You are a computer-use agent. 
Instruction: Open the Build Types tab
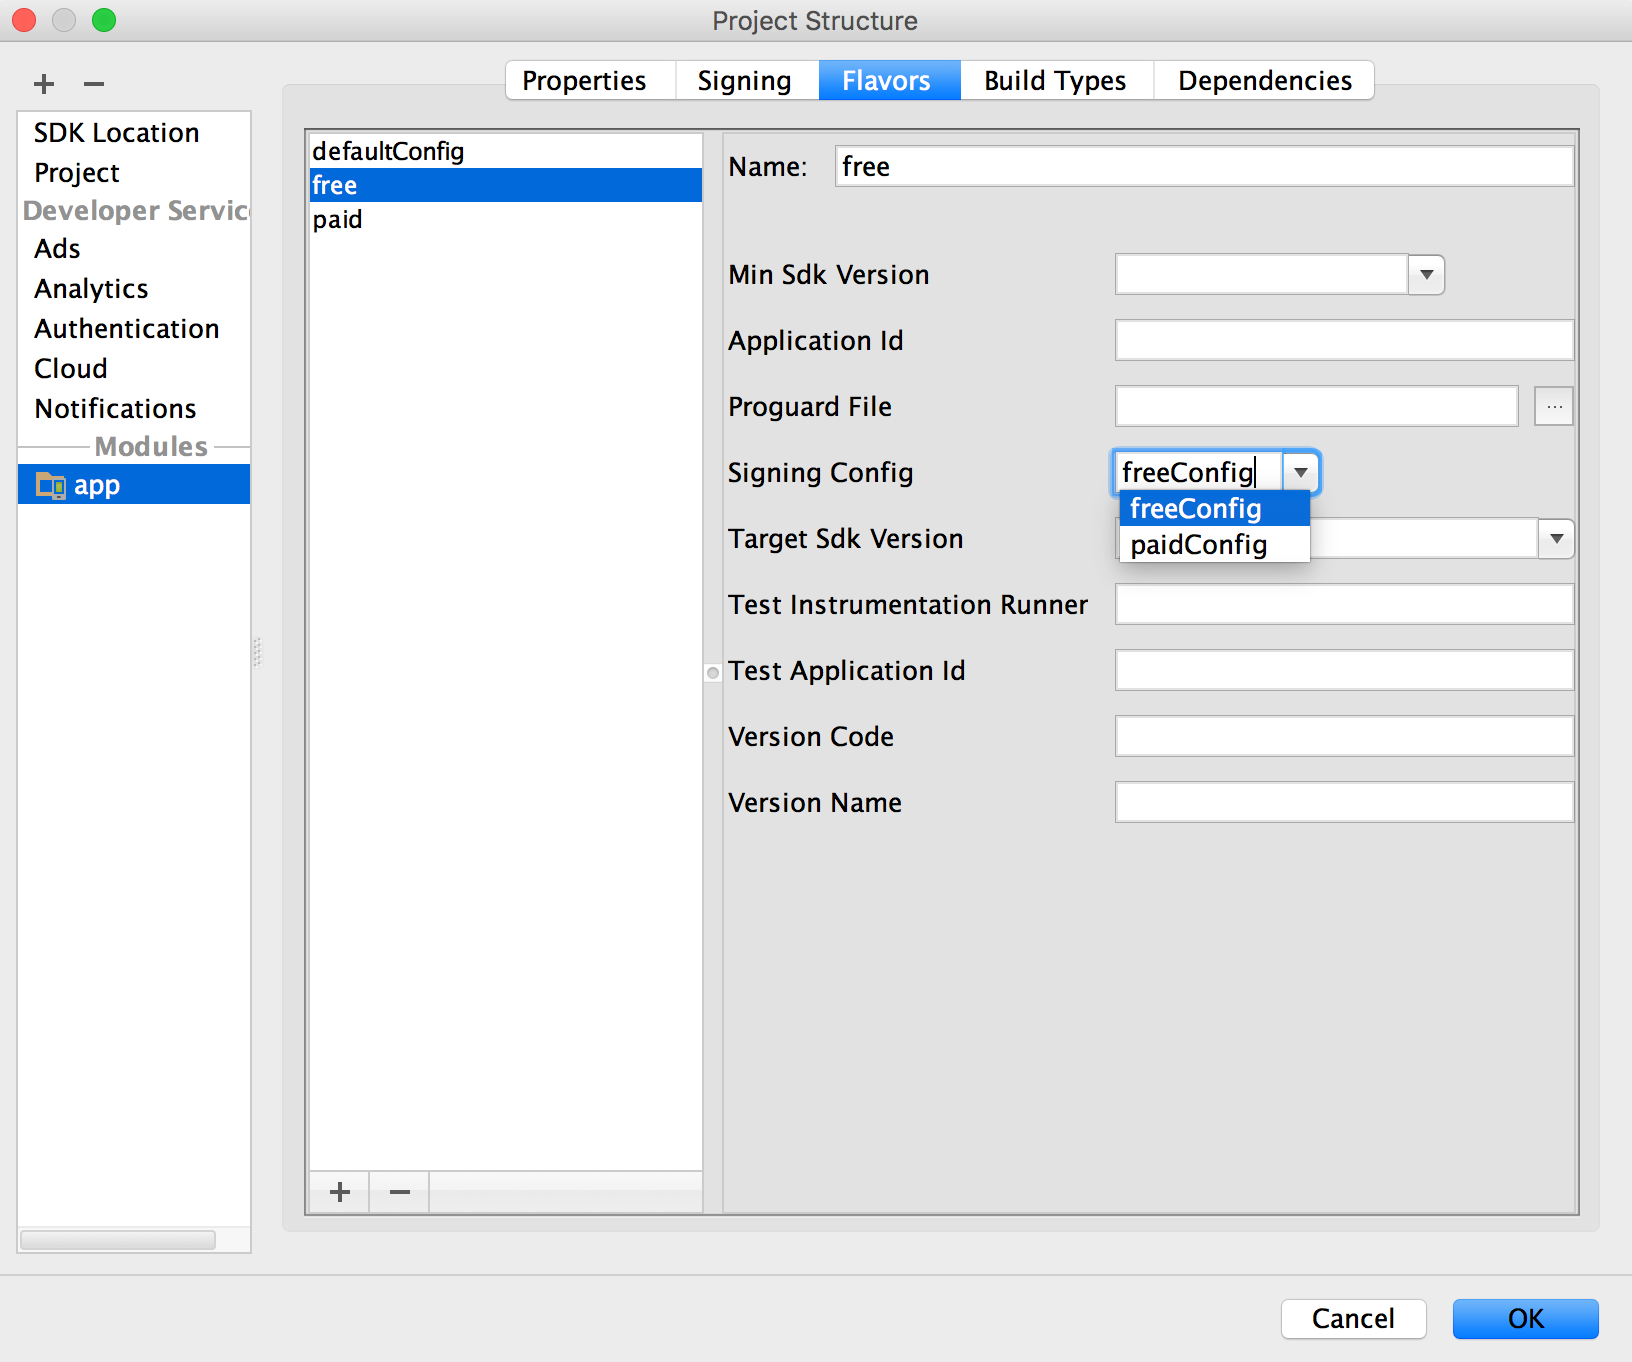pos(1055,81)
